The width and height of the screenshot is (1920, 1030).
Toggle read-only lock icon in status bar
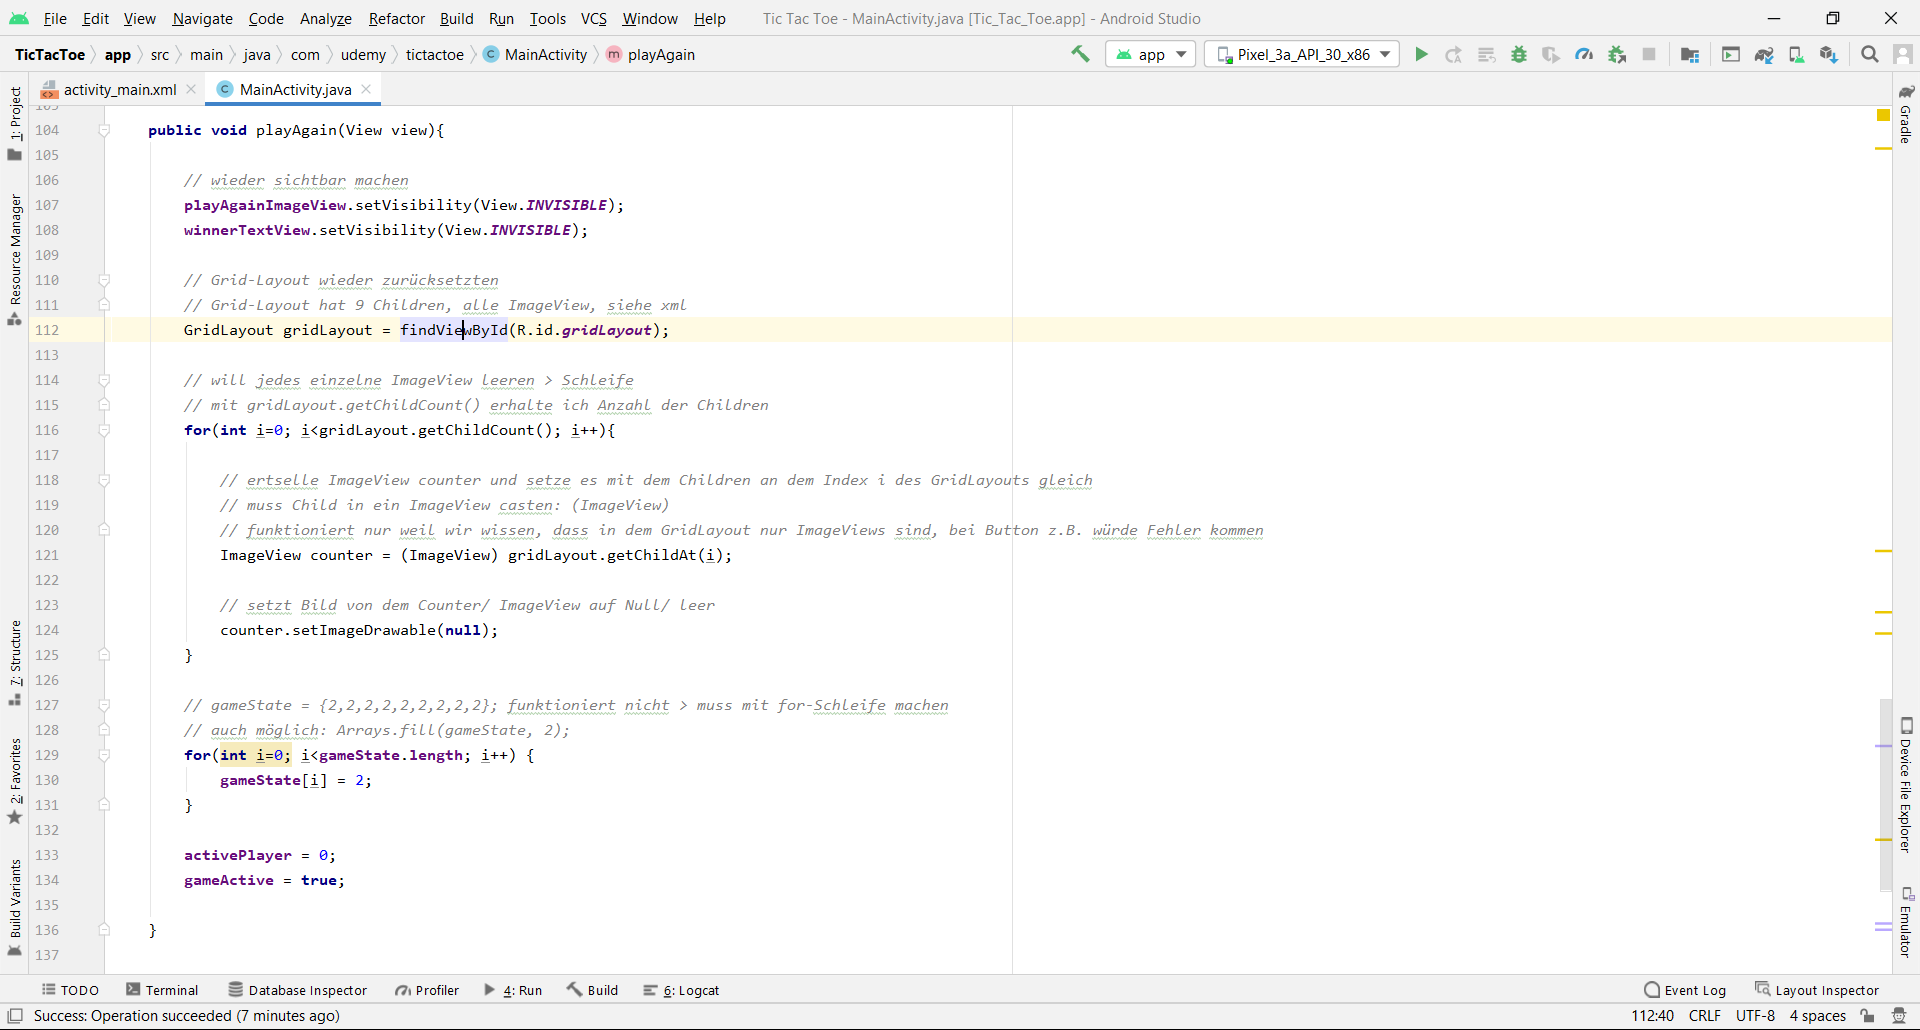click(x=1867, y=1016)
